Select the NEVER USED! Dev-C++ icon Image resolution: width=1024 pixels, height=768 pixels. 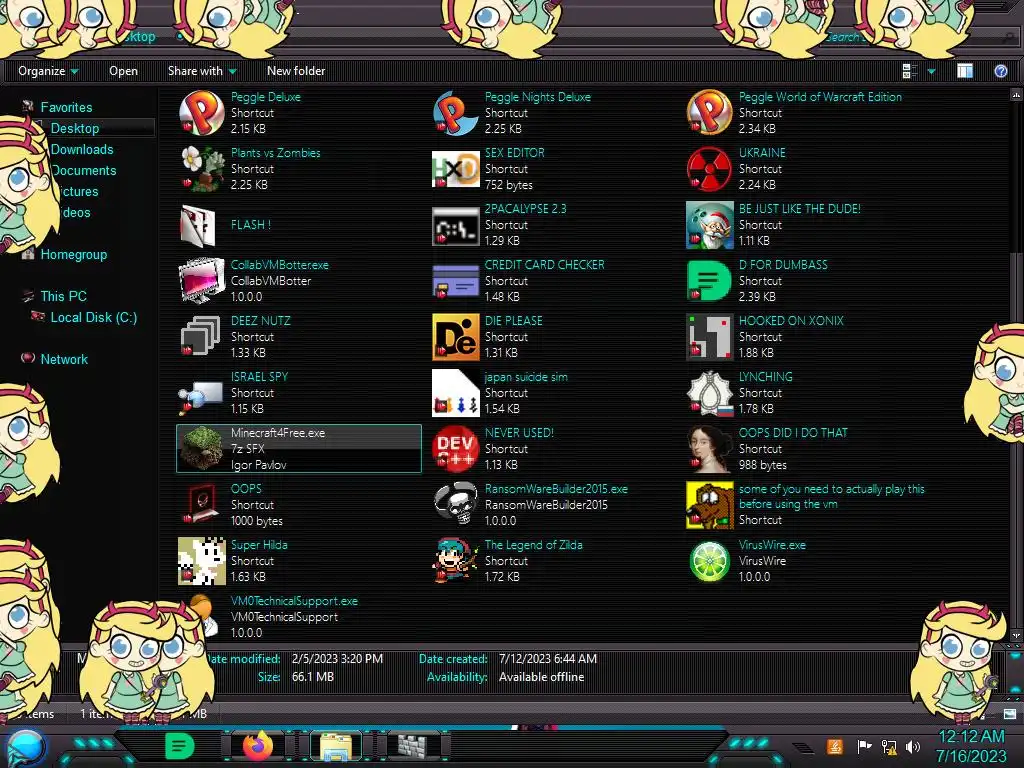(455, 449)
